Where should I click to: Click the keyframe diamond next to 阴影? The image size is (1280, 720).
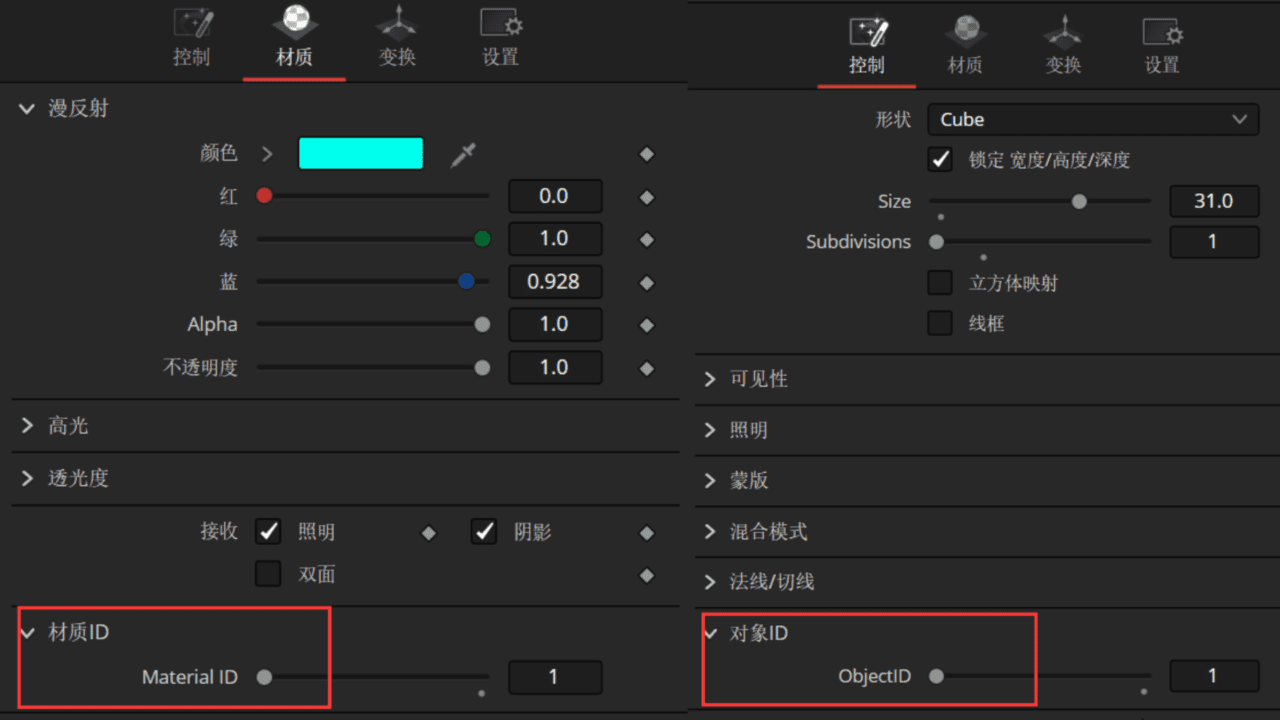(646, 532)
